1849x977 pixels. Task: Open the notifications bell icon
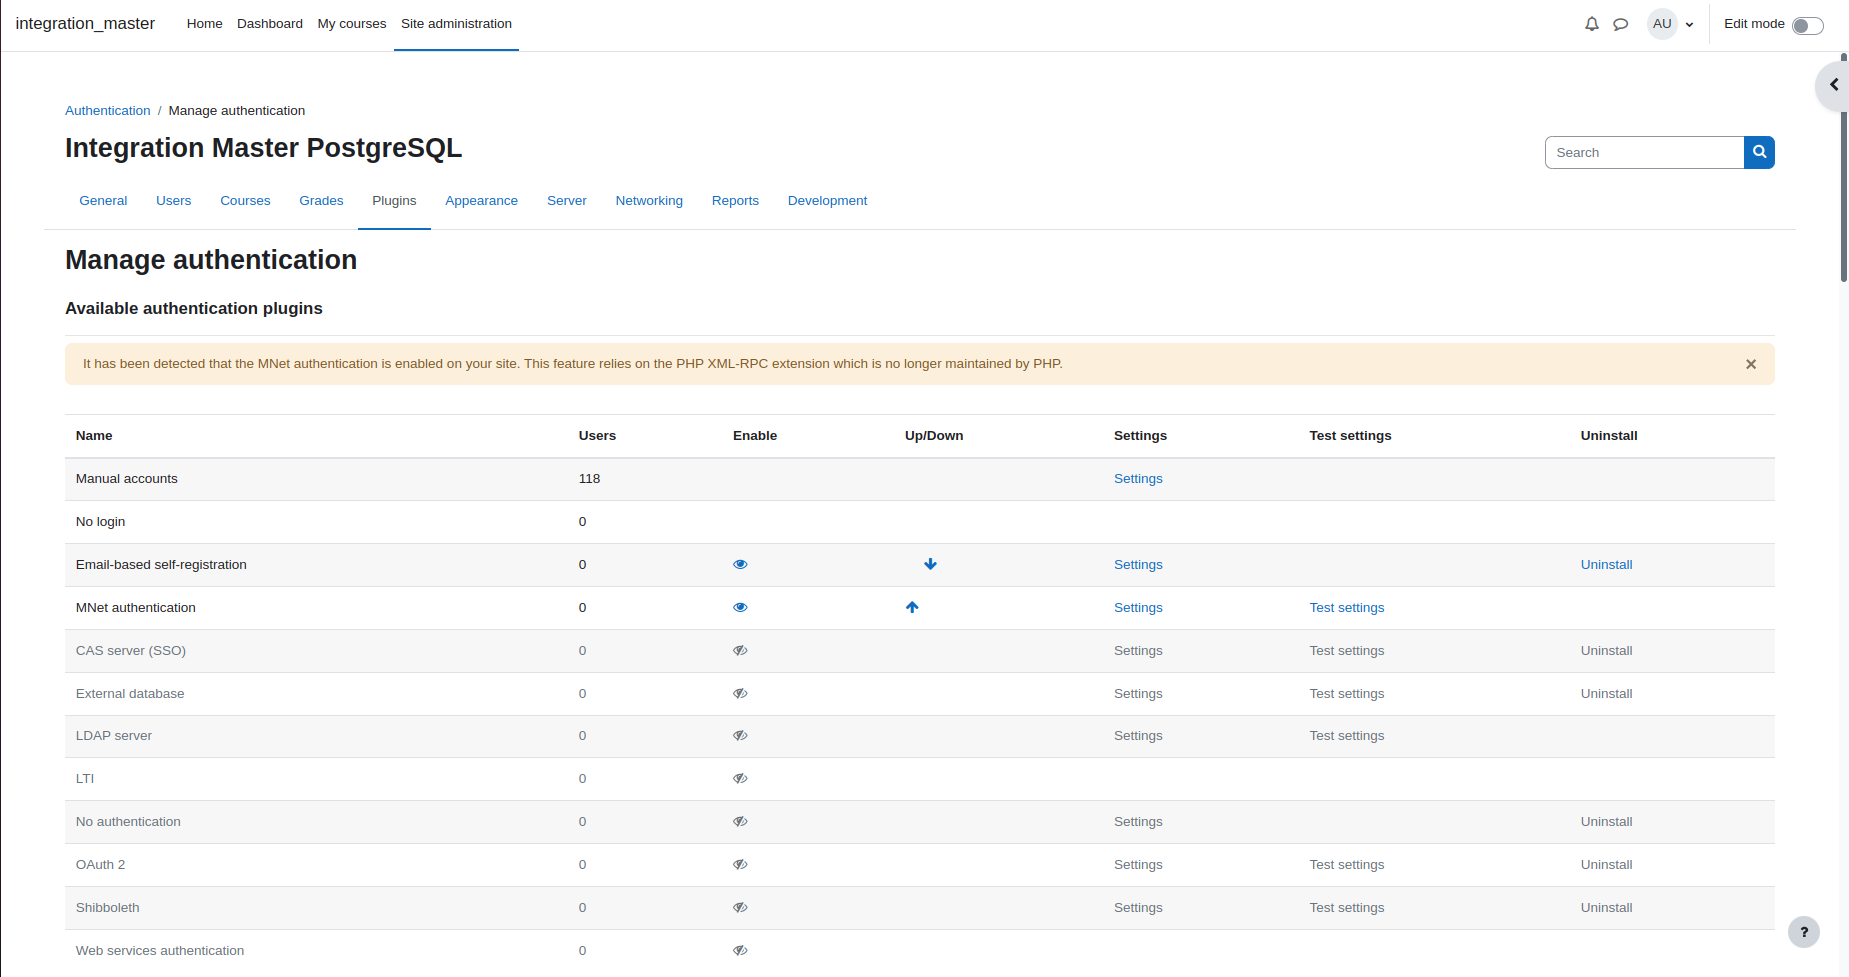tap(1592, 24)
